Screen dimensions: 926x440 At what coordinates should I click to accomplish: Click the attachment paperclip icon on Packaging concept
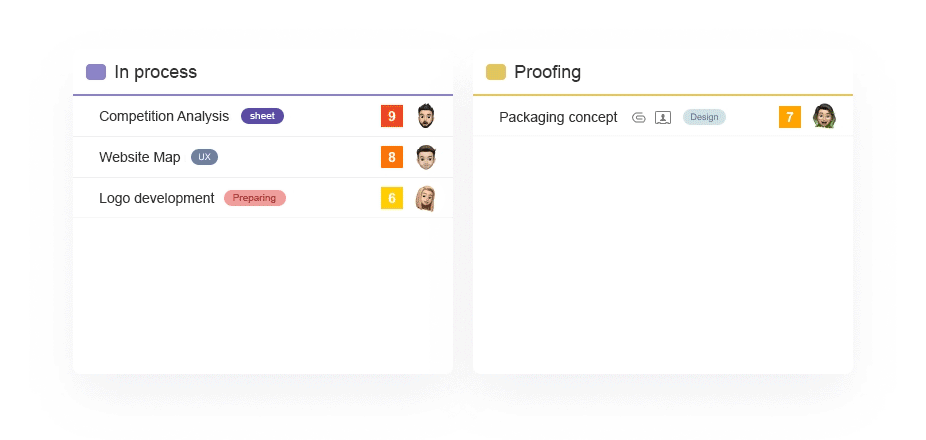[x=638, y=118]
